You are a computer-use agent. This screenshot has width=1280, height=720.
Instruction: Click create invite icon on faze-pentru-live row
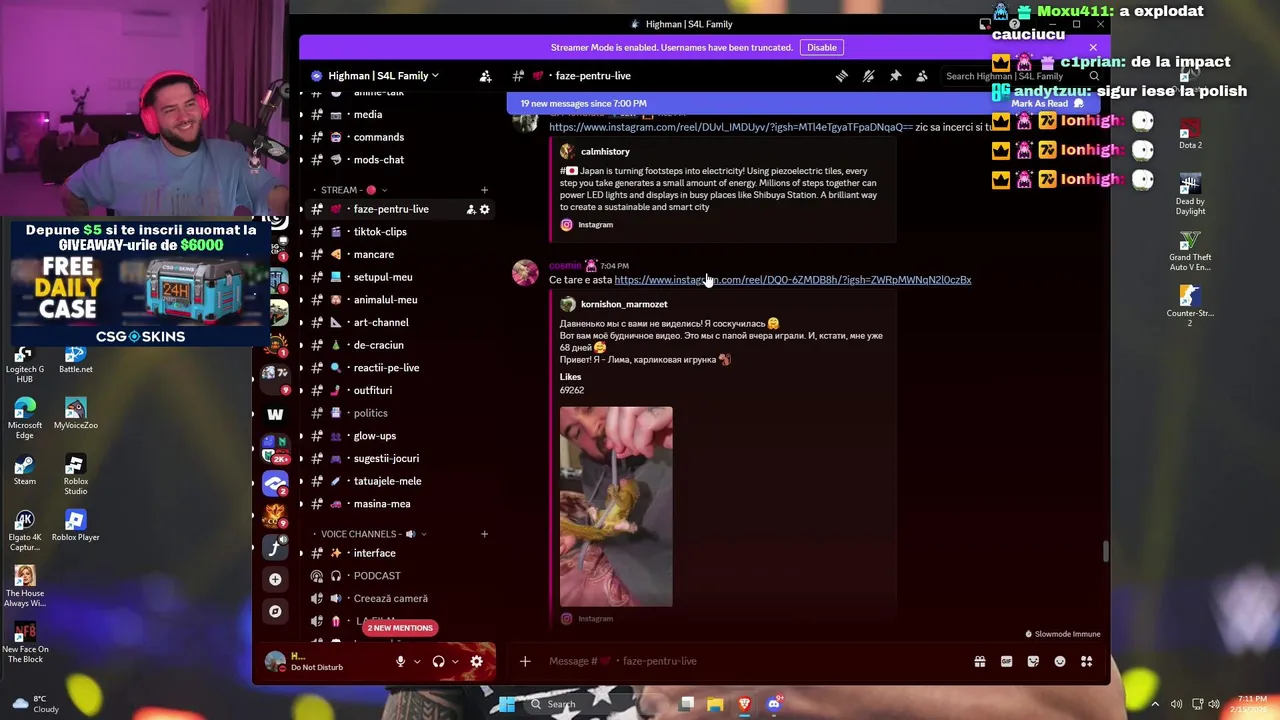(x=470, y=209)
